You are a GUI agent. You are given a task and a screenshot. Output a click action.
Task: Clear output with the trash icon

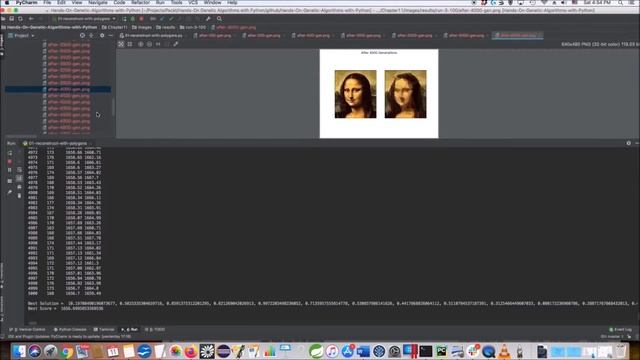point(19,196)
